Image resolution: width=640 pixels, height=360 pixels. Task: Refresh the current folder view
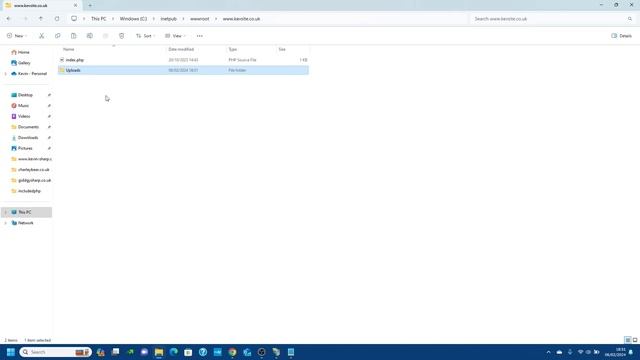pos(57,19)
